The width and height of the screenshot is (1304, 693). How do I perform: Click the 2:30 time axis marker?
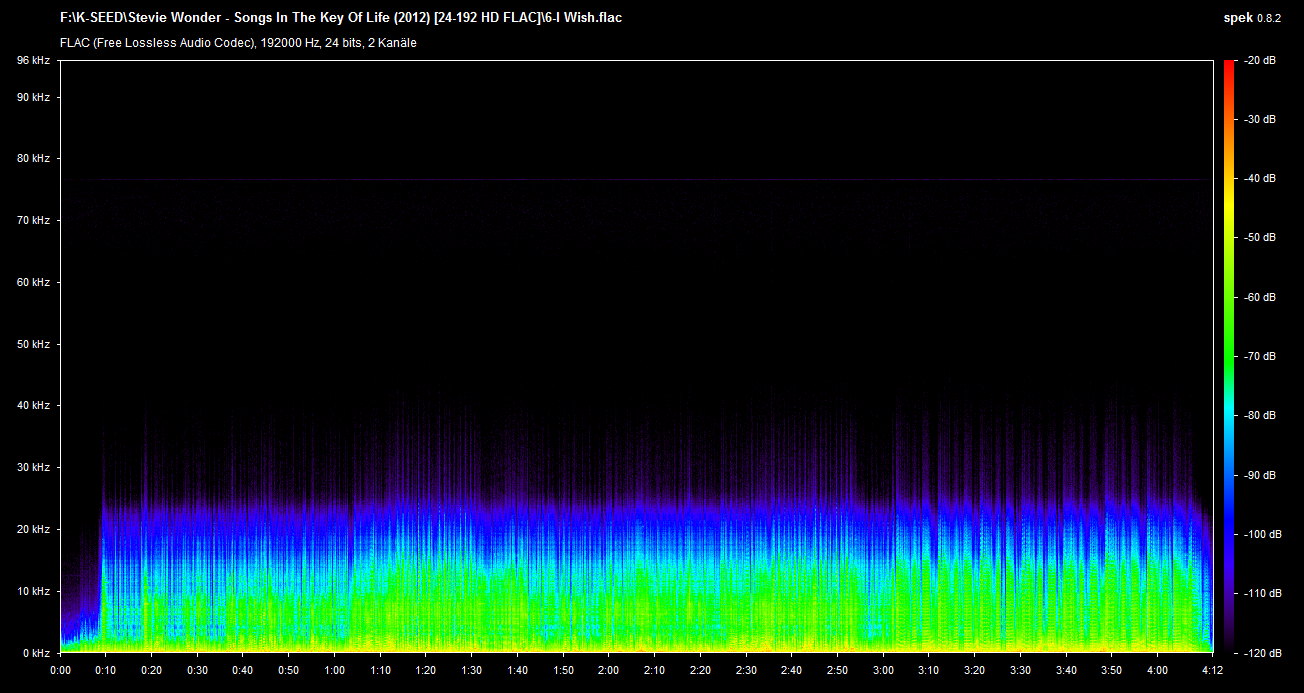tap(746, 670)
